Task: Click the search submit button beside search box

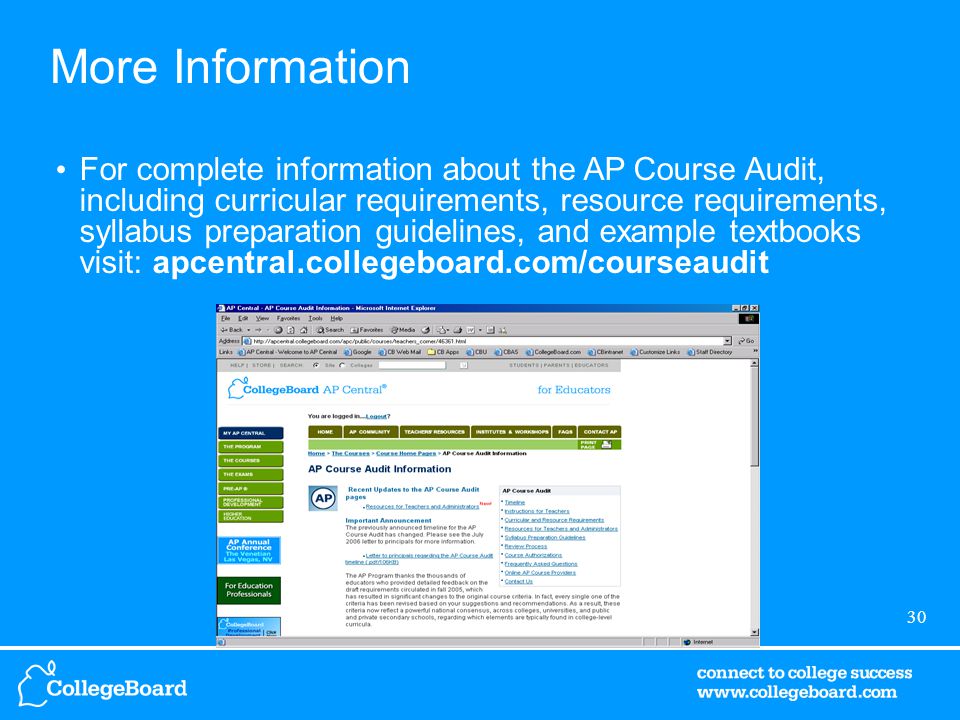Action: [x=463, y=365]
